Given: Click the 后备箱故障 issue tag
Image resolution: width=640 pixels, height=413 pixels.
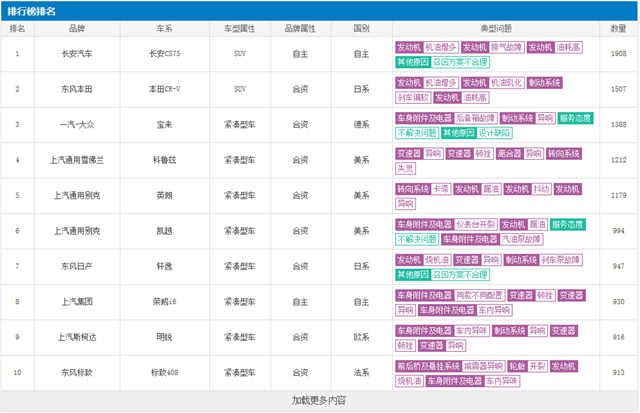Looking at the screenshot, I should click(475, 118).
